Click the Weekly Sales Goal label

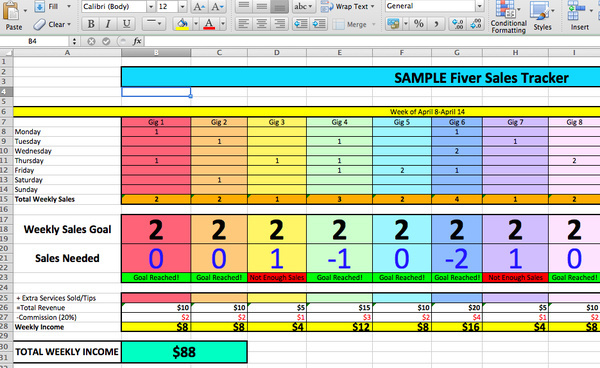(67, 229)
